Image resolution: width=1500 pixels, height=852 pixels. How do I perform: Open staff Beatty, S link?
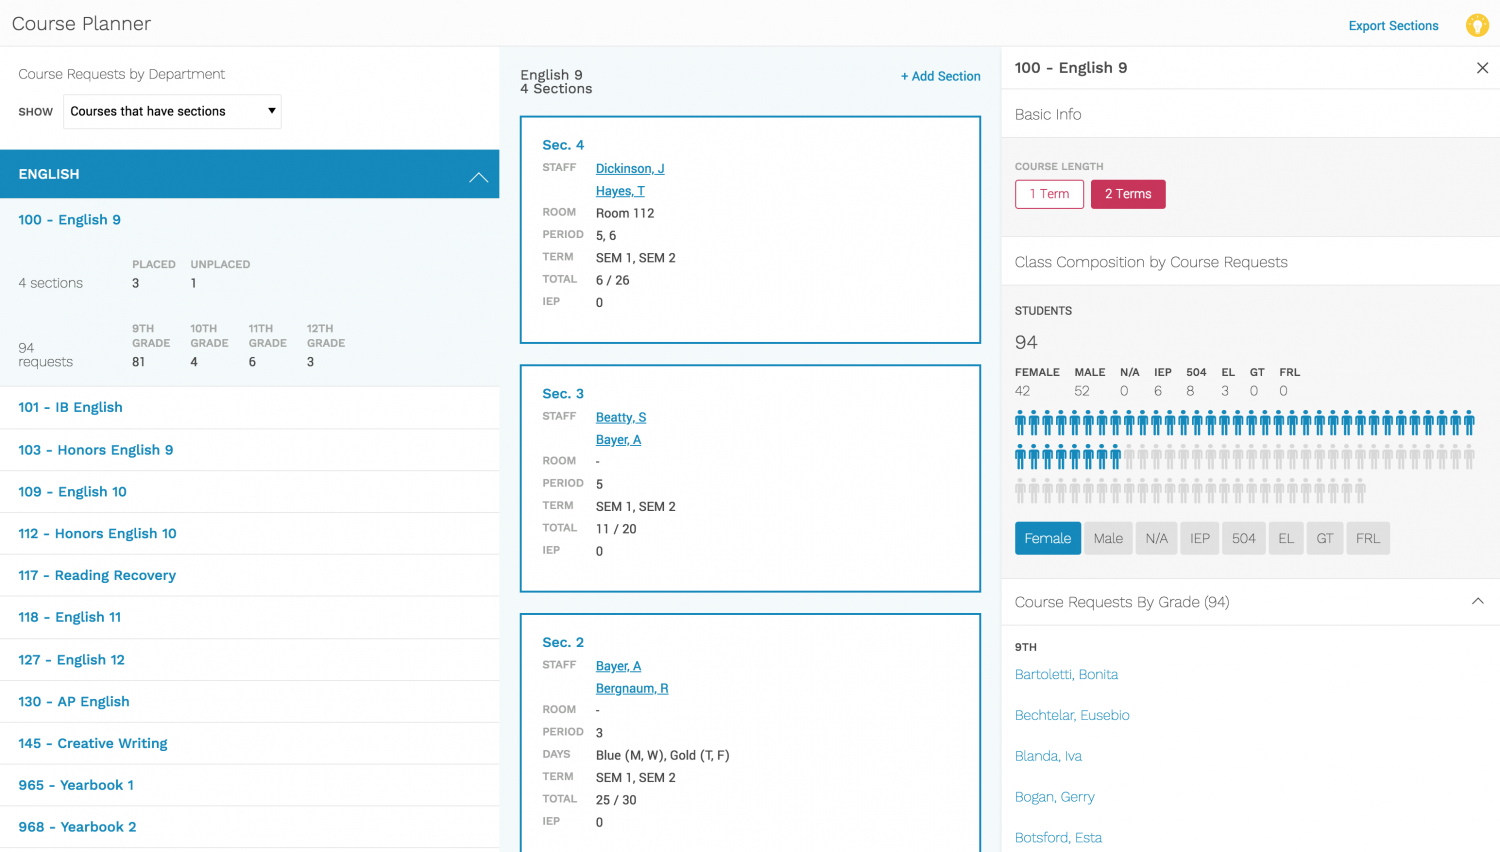[x=621, y=417]
